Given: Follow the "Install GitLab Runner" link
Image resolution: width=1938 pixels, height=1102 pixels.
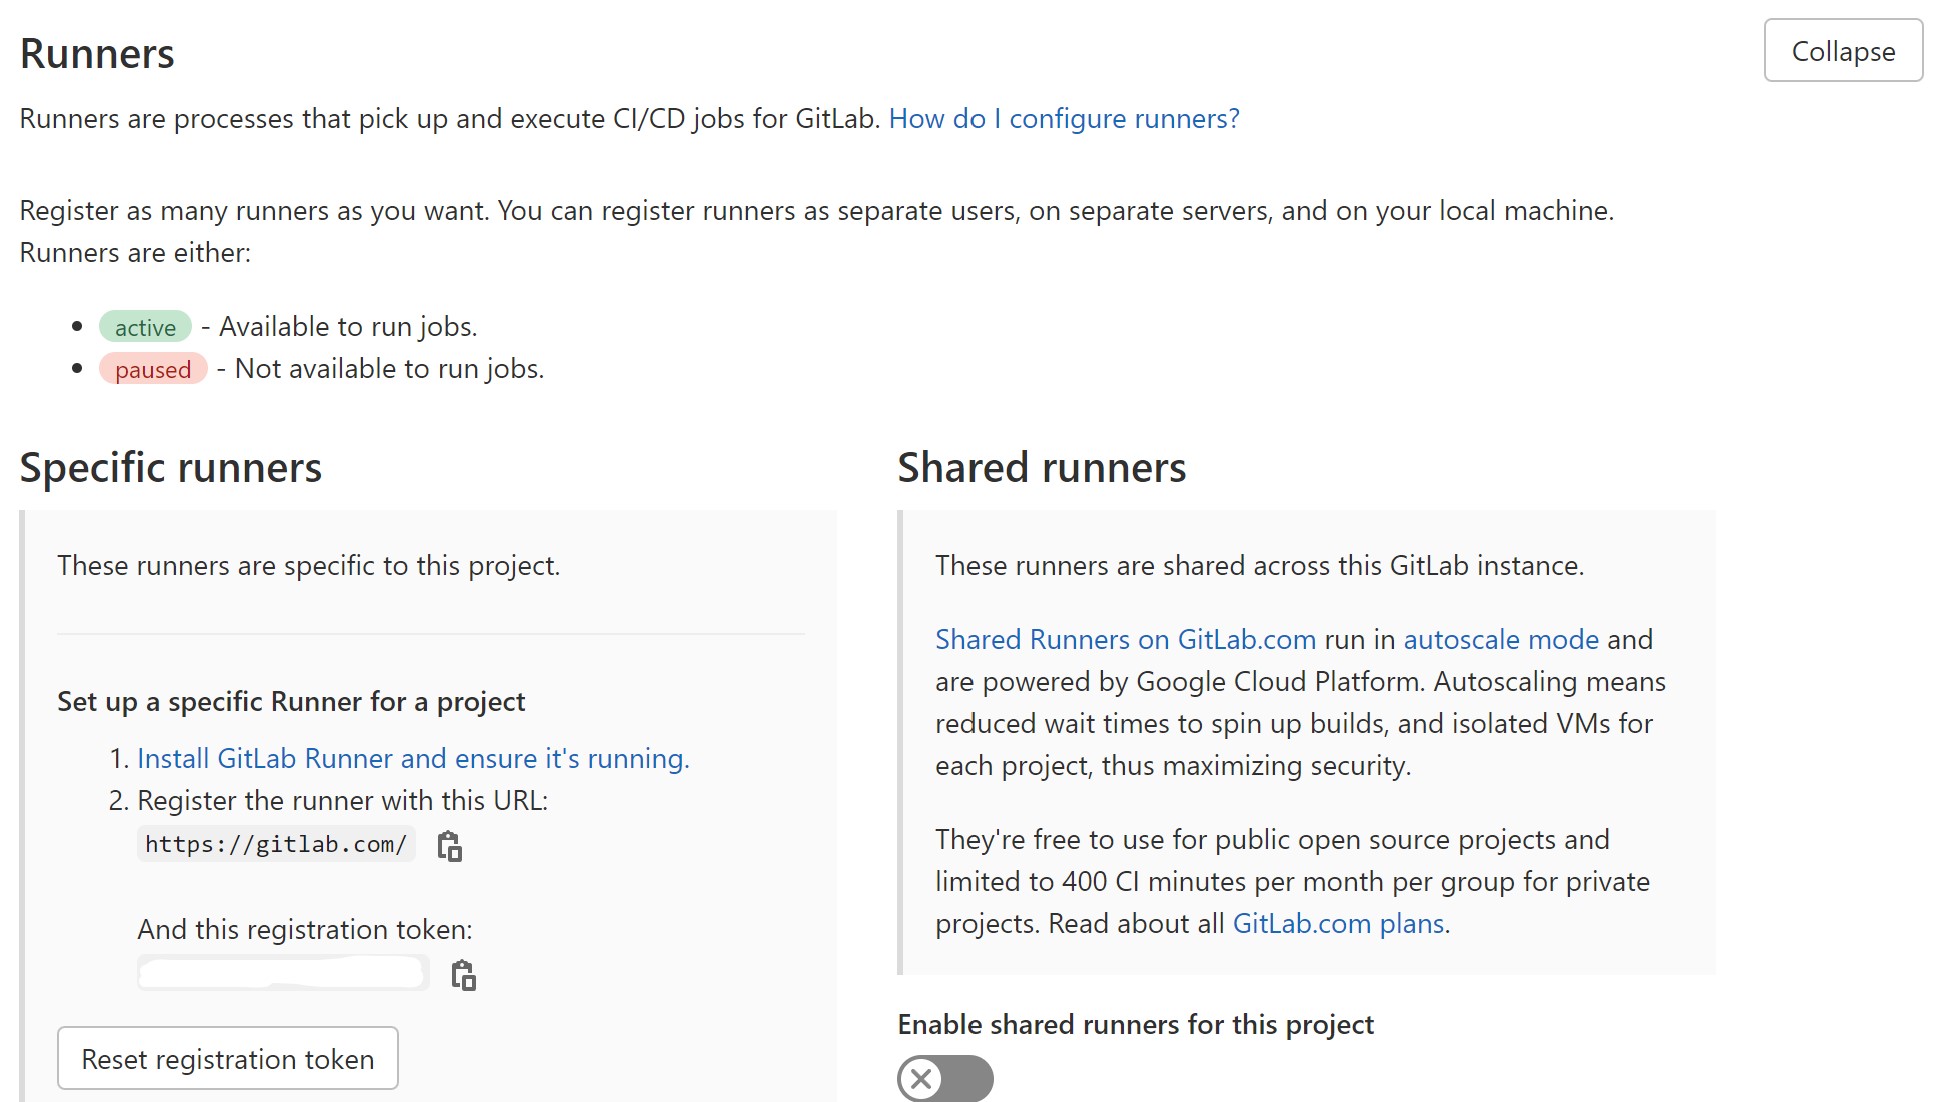Looking at the screenshot, I should (x=414, y=759).
